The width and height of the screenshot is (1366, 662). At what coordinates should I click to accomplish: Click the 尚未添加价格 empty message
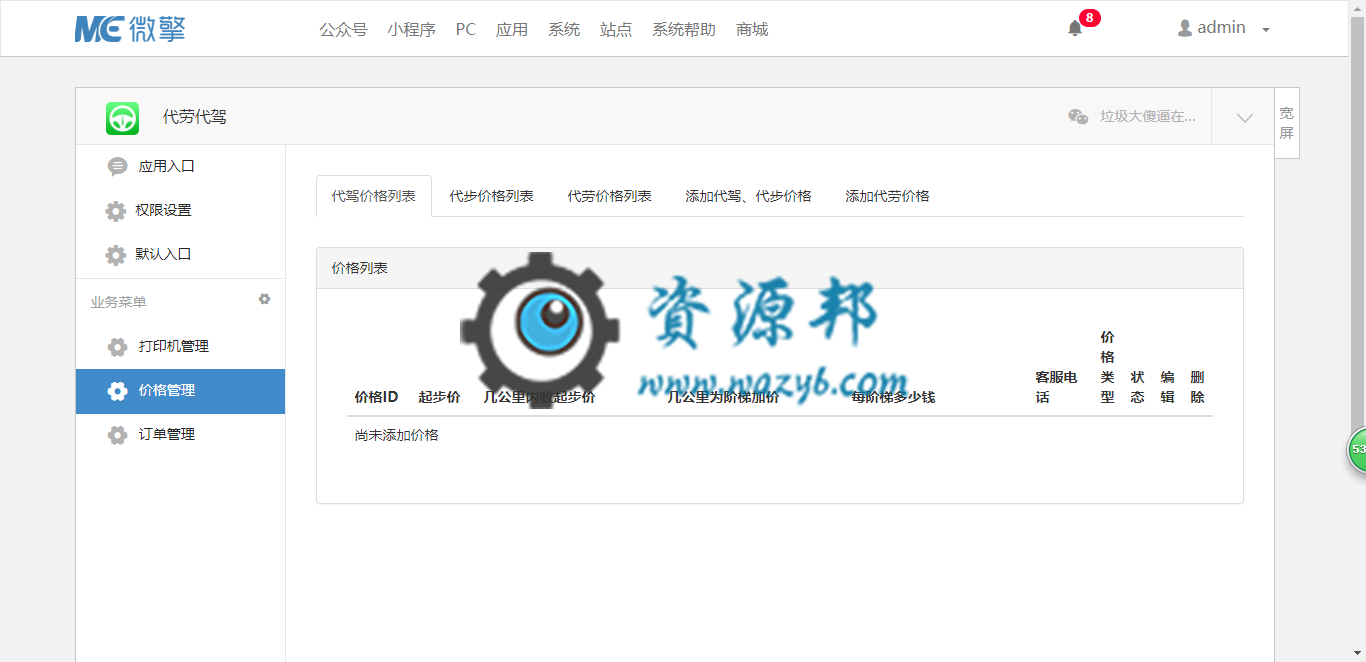tap(396, 435)
